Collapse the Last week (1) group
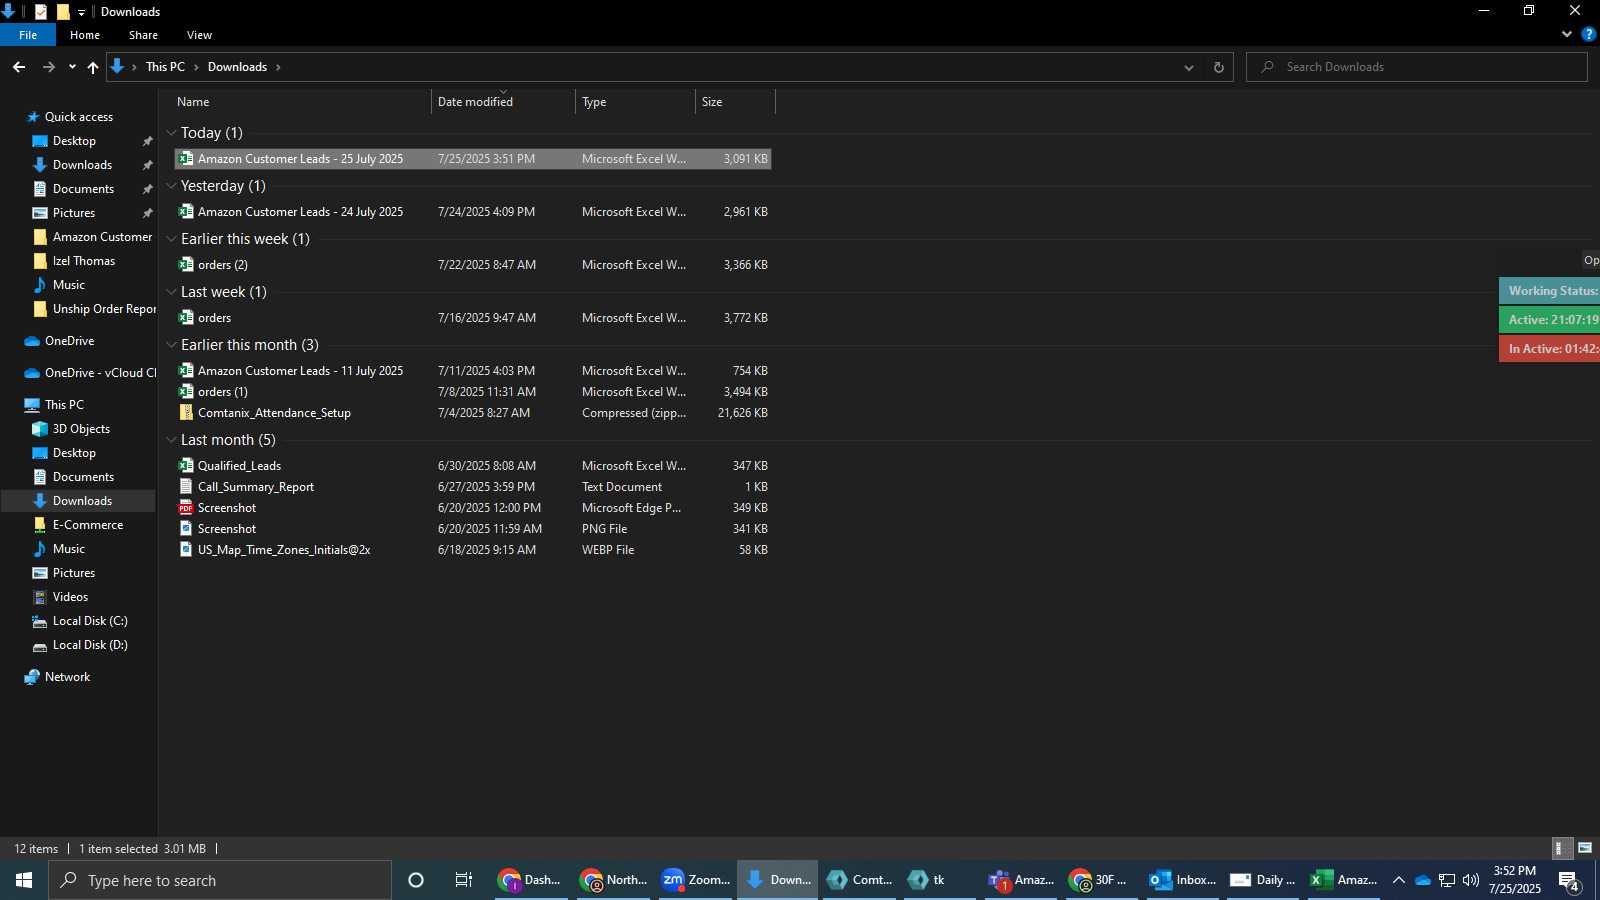 tap(172, 292)
